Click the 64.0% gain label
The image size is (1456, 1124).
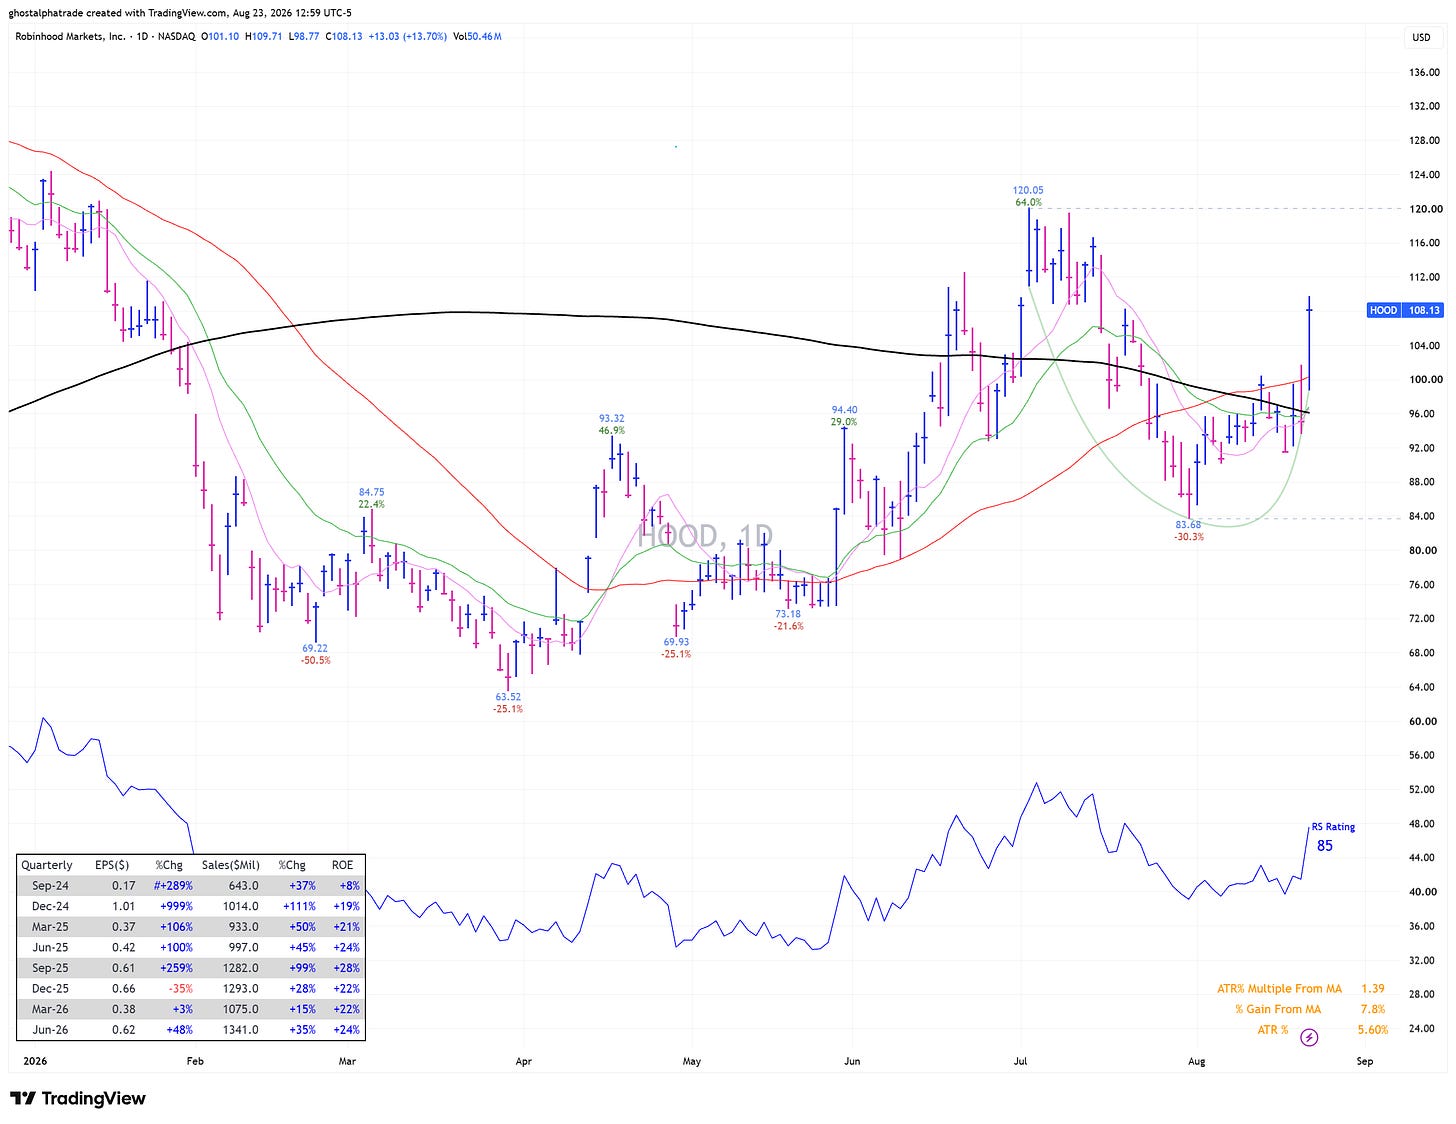point(1028,202)
